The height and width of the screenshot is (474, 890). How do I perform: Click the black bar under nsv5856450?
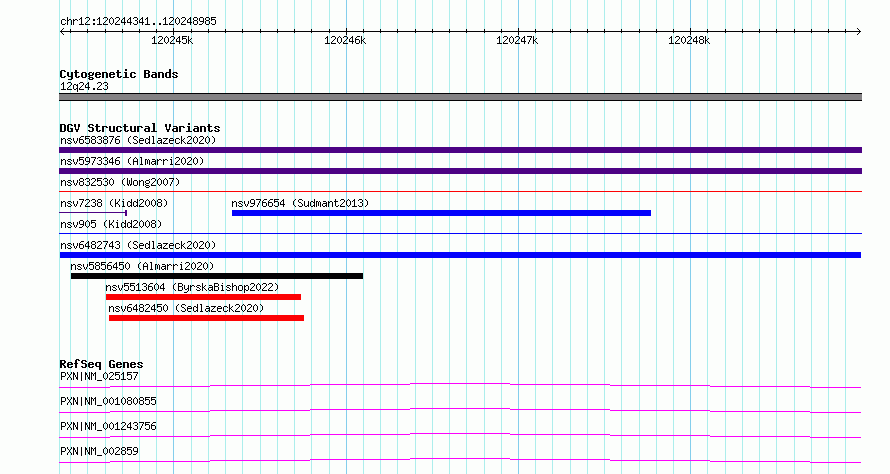pyautogui.click(x=217, y=276)
